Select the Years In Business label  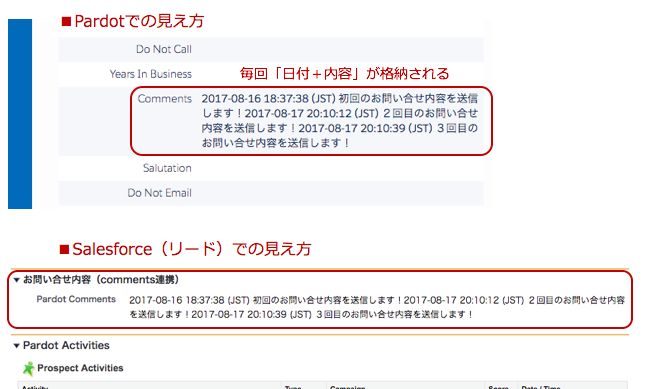click(x=151, y=74)
